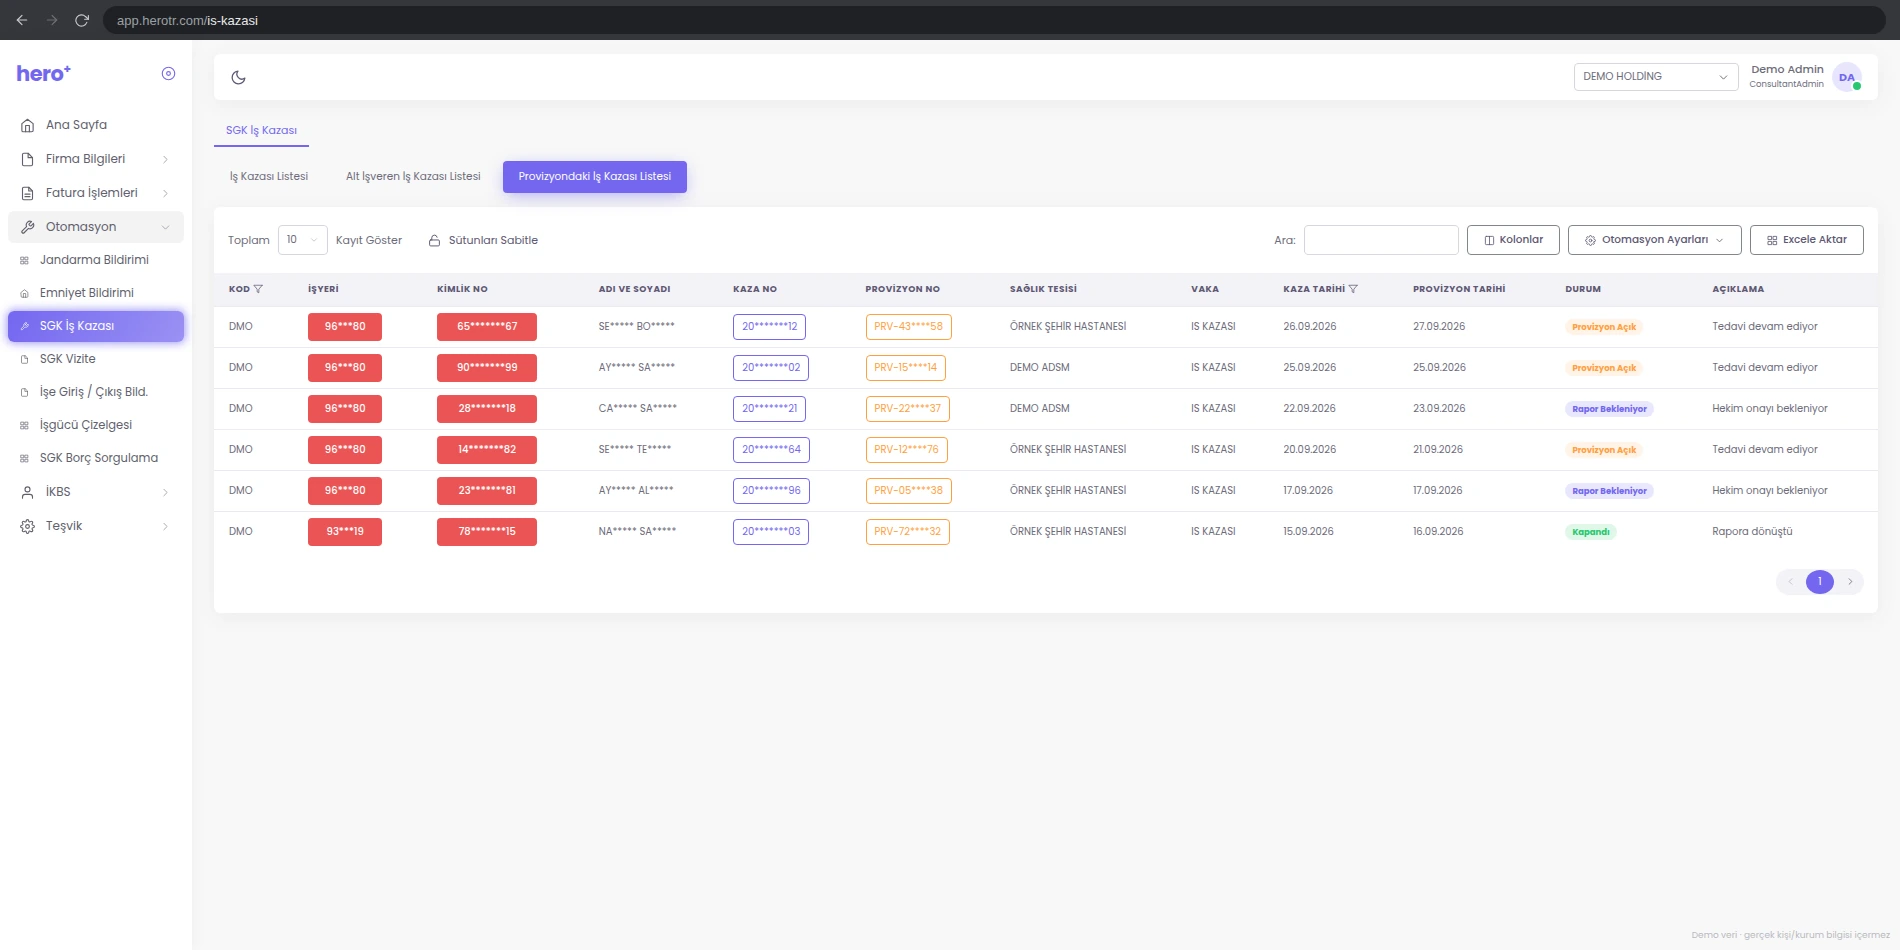Viewport: 1900px width, 950px height.
Task: Select Provizyondaki İş Kazası Listesi tab
Action: click(595, 177)
